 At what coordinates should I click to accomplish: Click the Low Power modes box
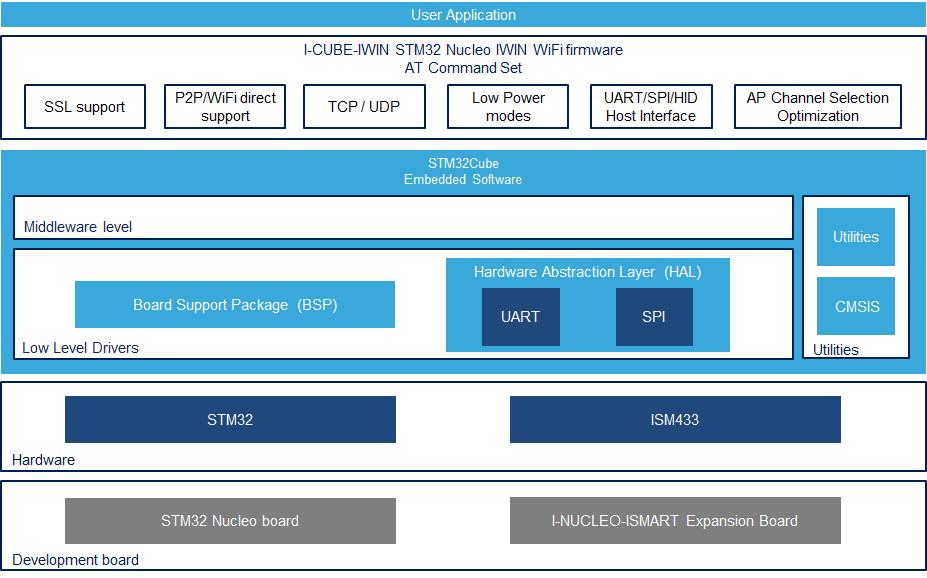point(508,106)
